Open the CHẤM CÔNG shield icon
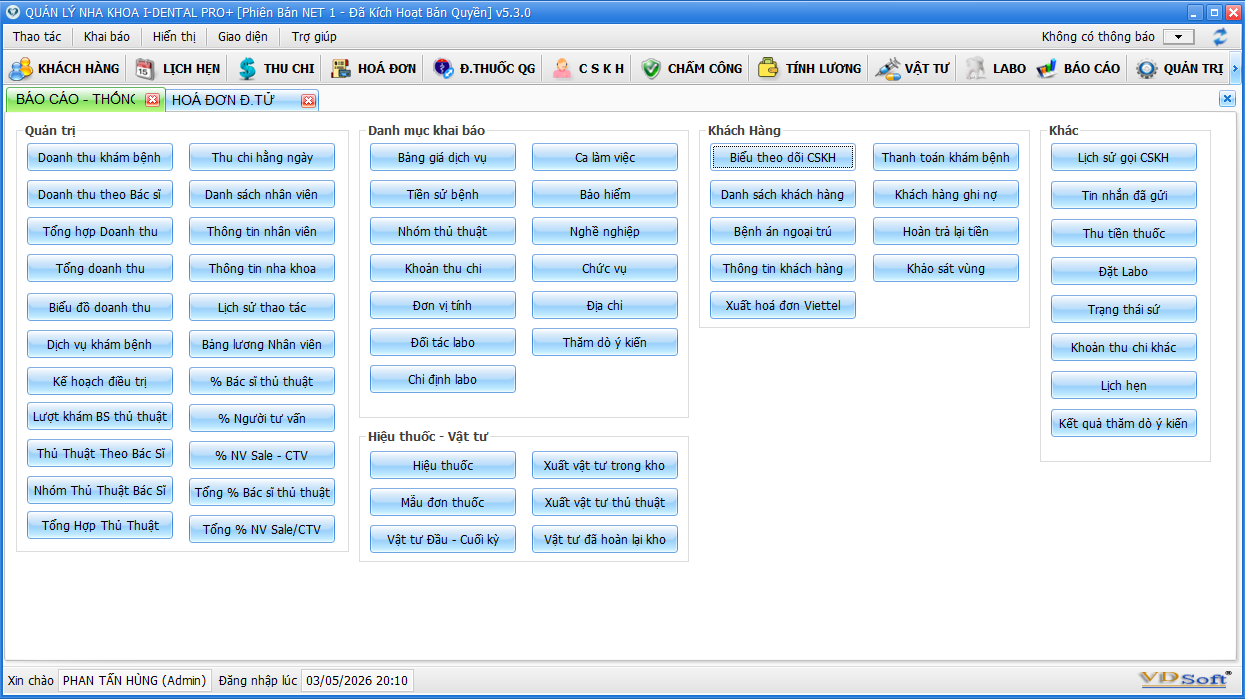 pyautogui.click(x=651, y=69)
